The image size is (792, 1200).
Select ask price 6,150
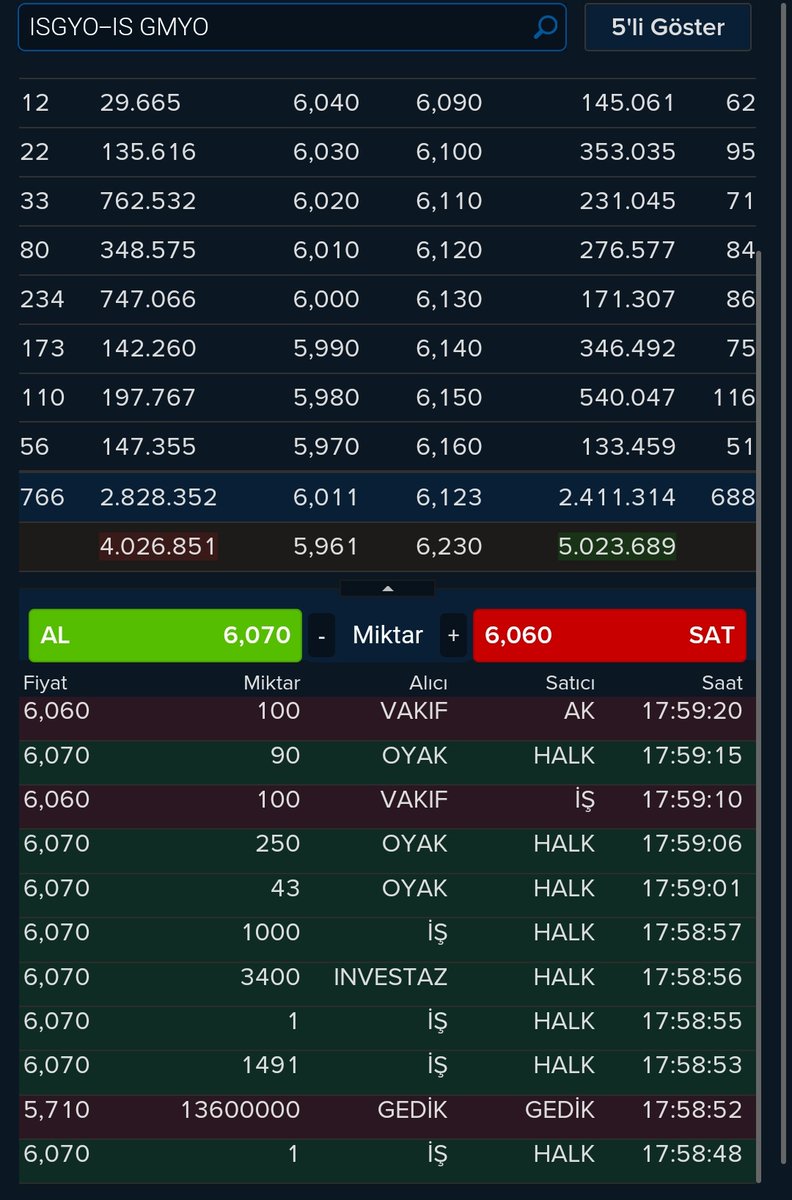450,397
